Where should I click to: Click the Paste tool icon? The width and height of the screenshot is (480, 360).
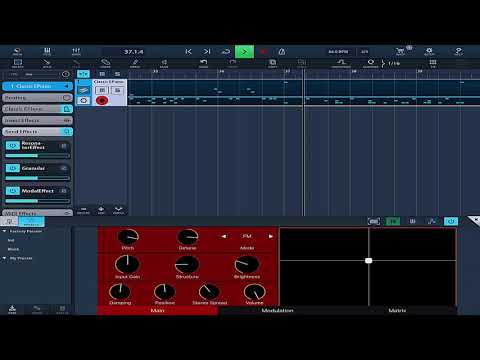point(302,63)
